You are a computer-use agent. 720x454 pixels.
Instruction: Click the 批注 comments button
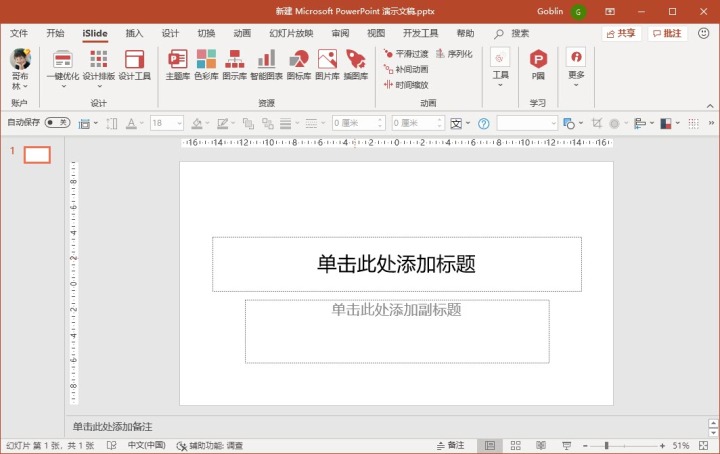pos(668,34)
